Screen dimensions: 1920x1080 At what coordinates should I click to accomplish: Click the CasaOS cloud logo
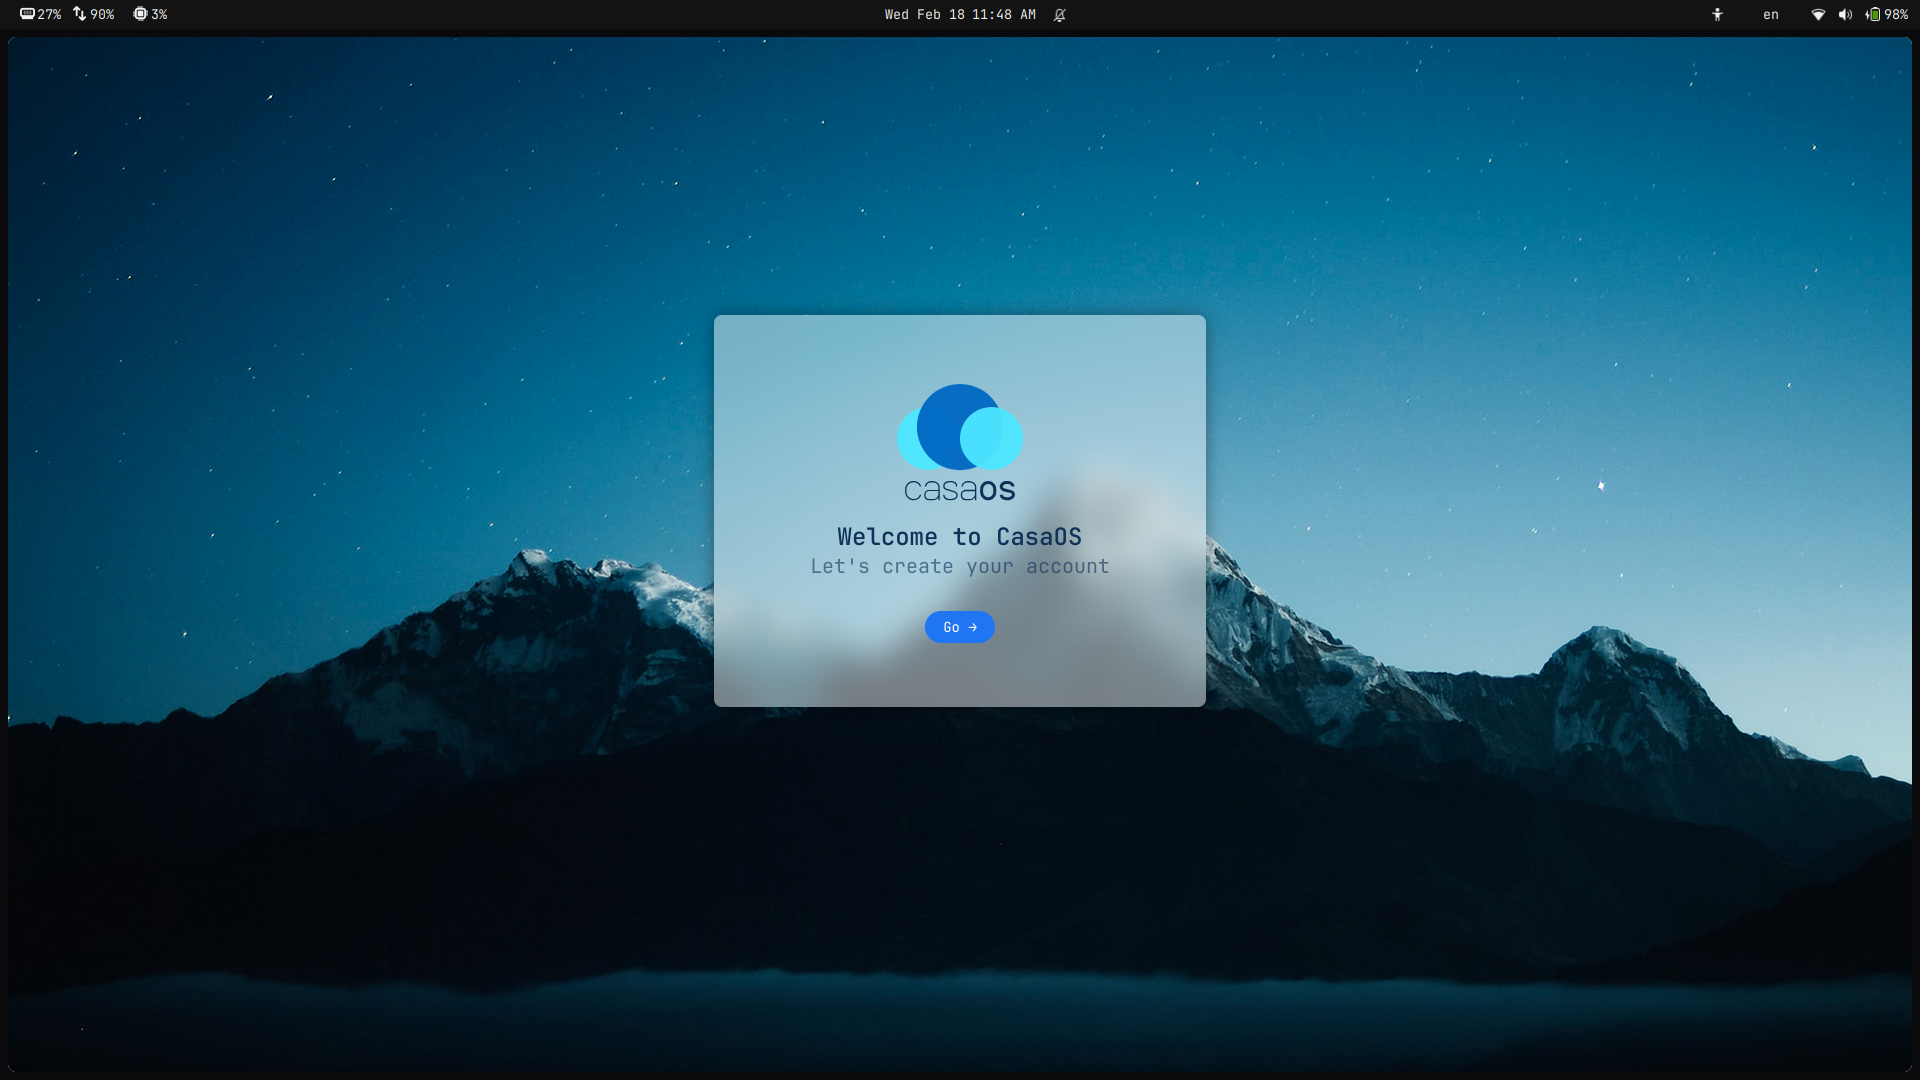(x=959, y=428)
